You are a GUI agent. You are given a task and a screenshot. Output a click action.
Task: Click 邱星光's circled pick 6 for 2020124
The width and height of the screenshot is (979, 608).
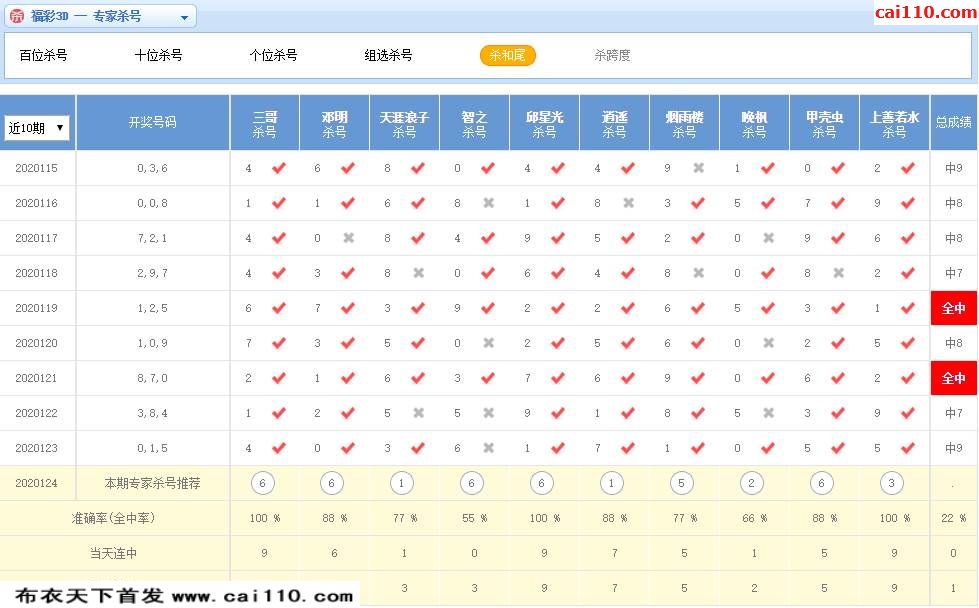[541, 483]
